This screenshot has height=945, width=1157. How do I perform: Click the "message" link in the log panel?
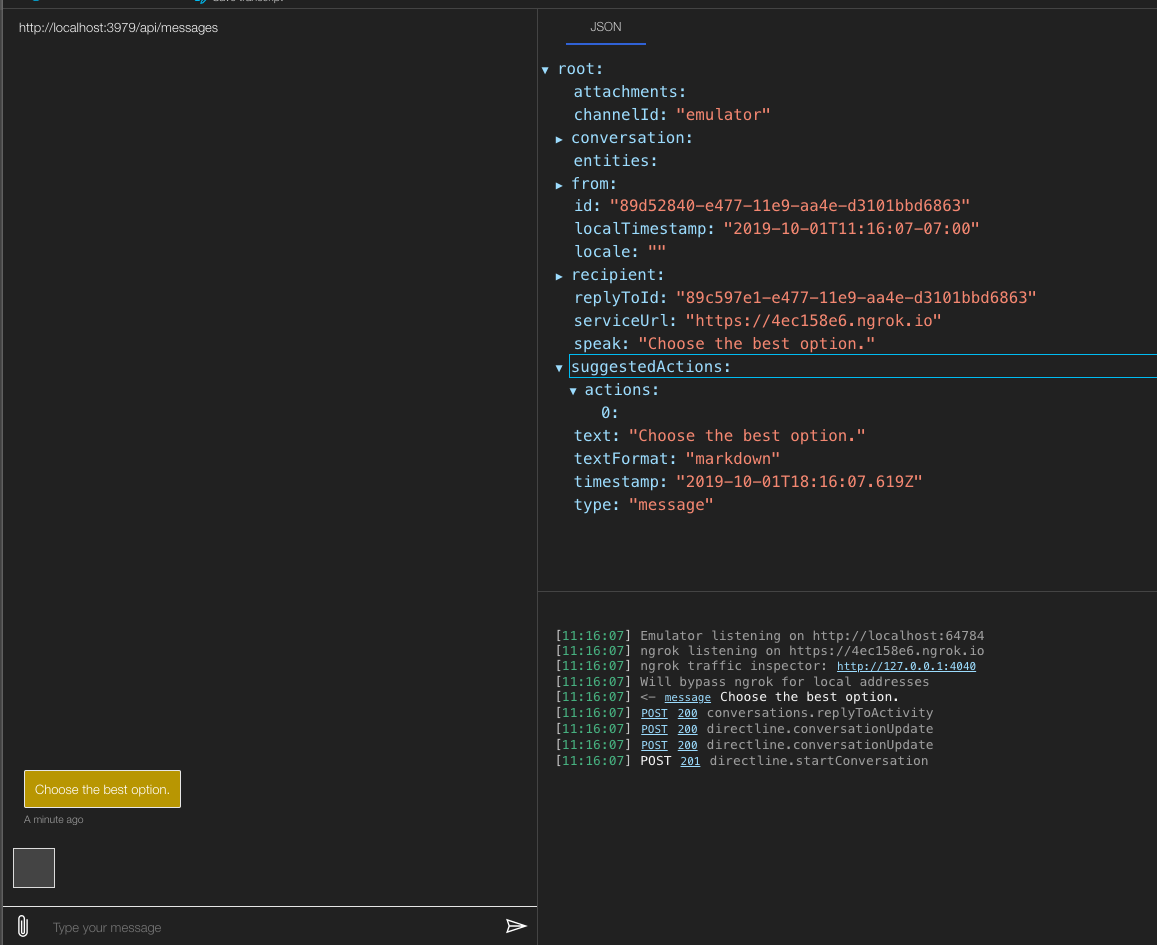(688, 697)
